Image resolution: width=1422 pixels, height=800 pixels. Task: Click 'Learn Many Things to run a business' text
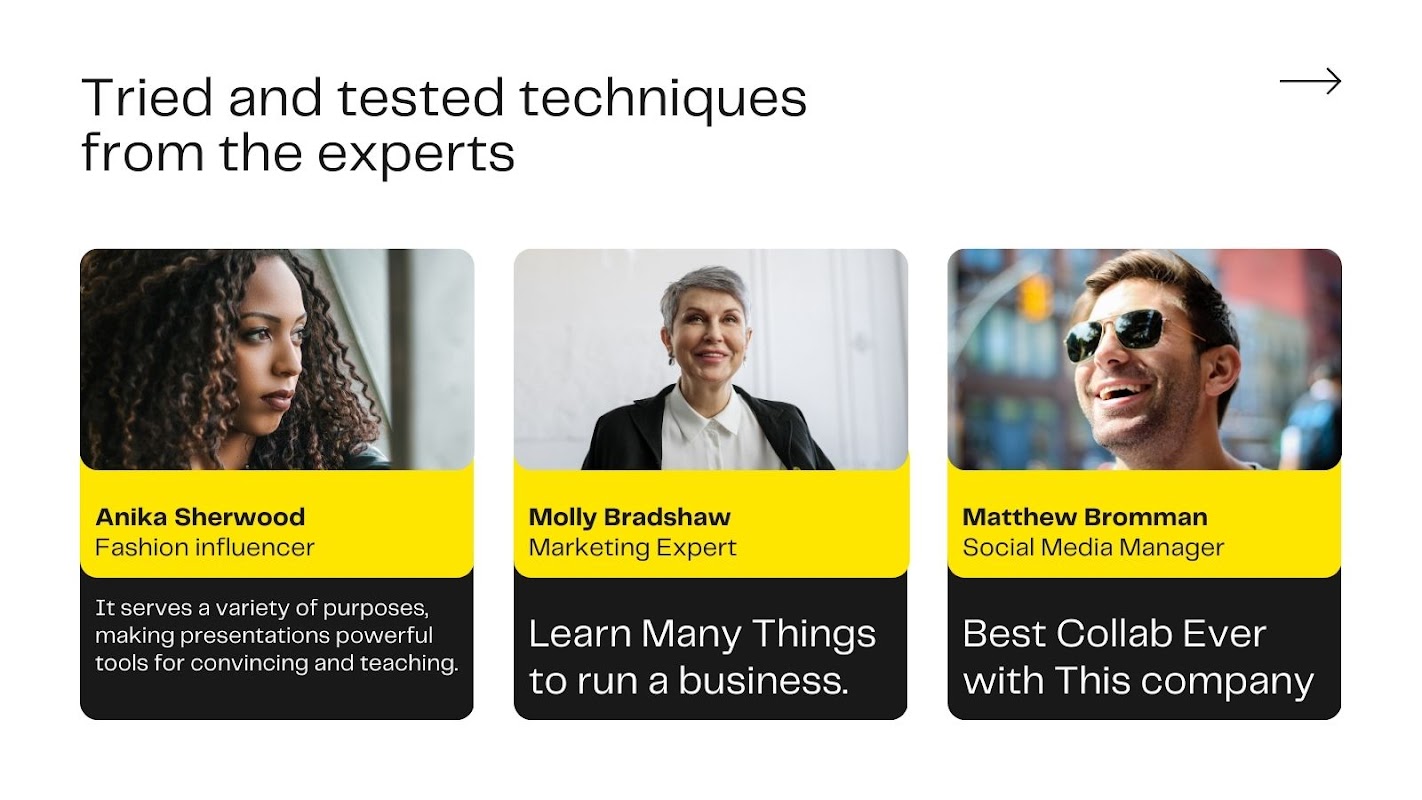point(701,657)
